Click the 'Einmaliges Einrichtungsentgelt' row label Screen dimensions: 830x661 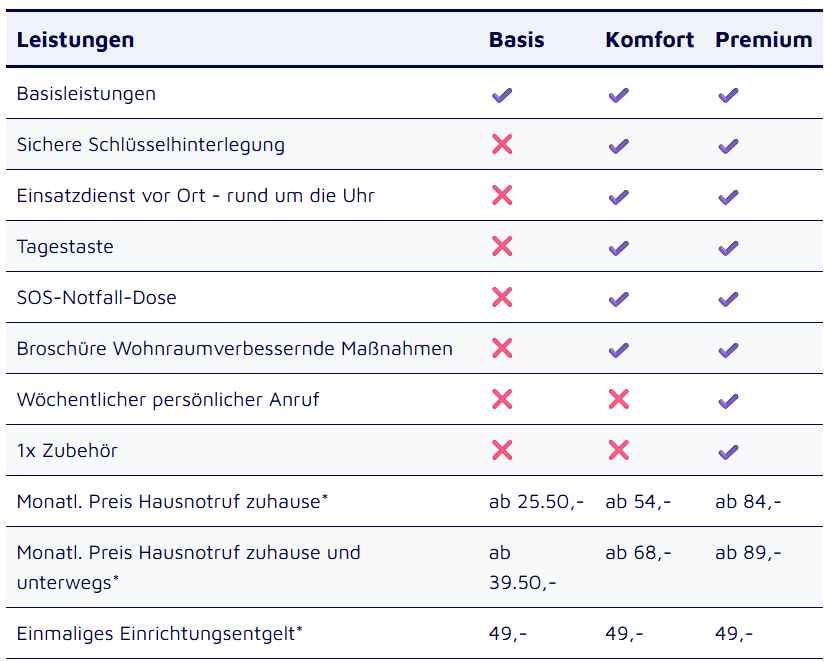160,633
